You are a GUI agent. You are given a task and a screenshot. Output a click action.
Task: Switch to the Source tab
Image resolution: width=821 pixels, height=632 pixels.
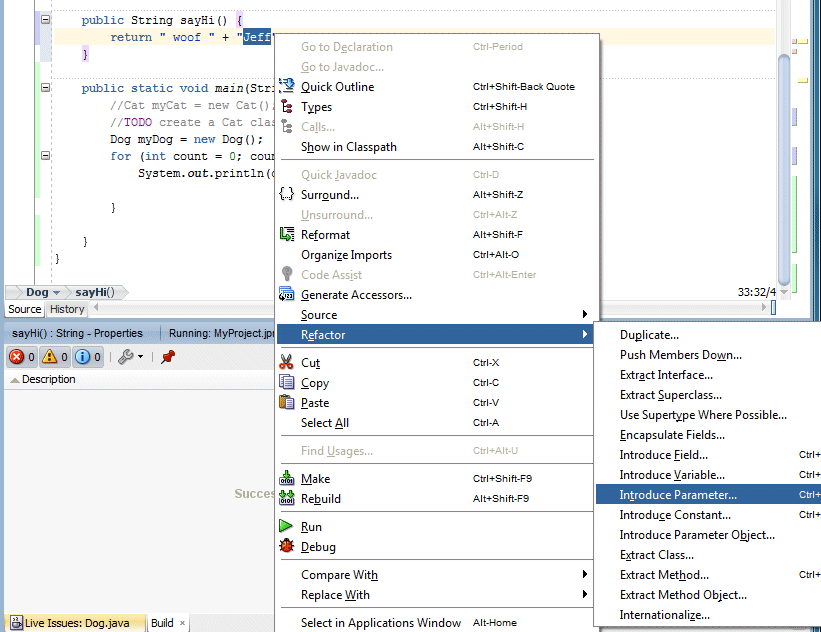[25, 309]
